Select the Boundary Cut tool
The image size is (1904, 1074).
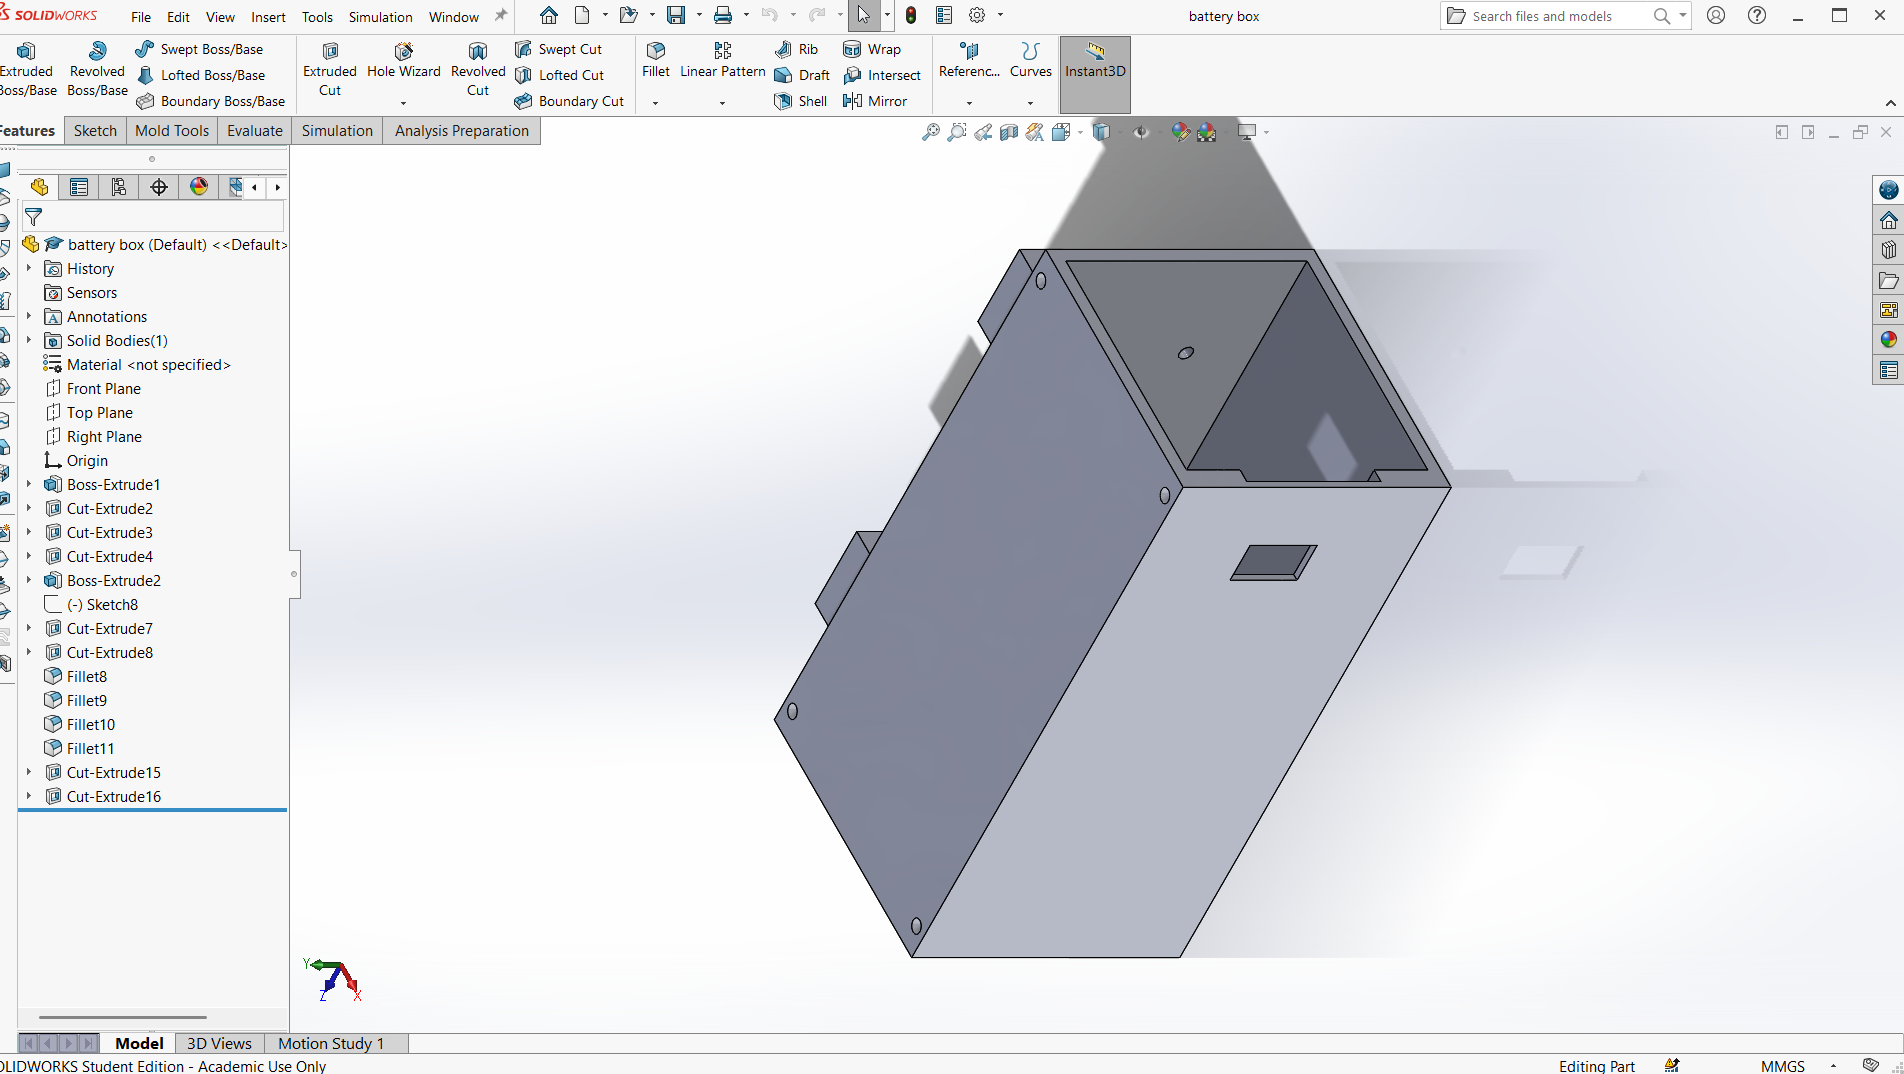(569, 101)
